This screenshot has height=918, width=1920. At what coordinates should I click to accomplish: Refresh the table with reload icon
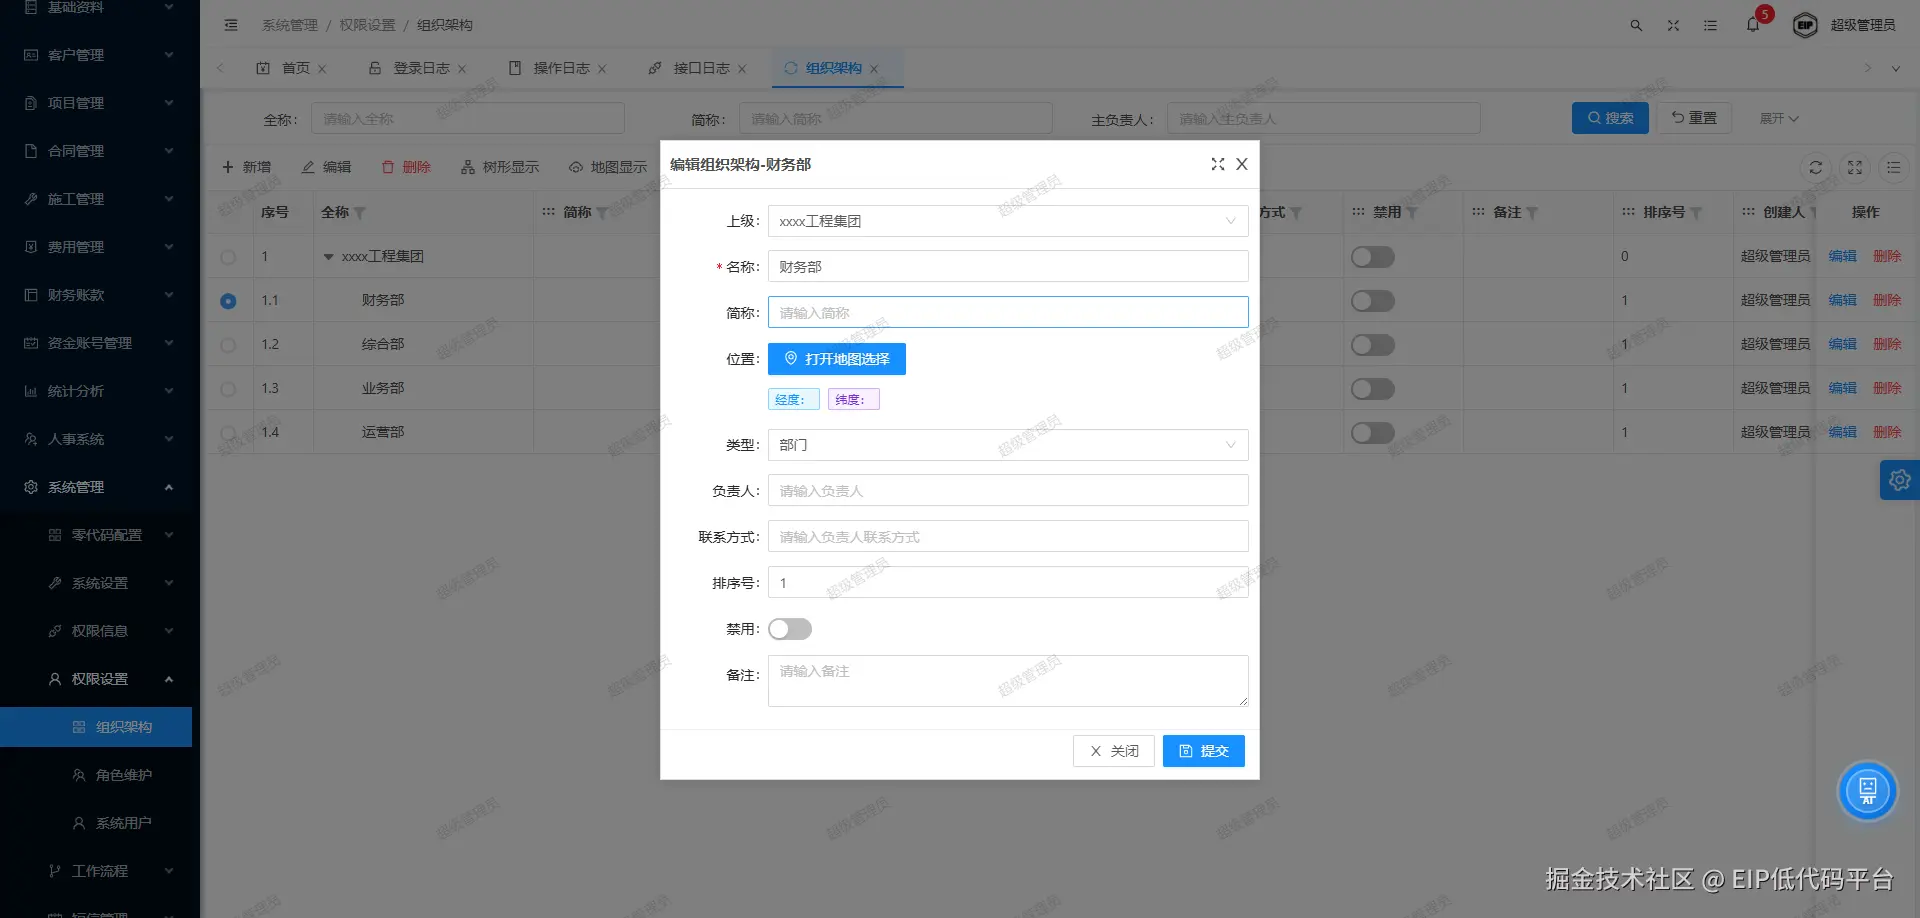point(1816,167)
